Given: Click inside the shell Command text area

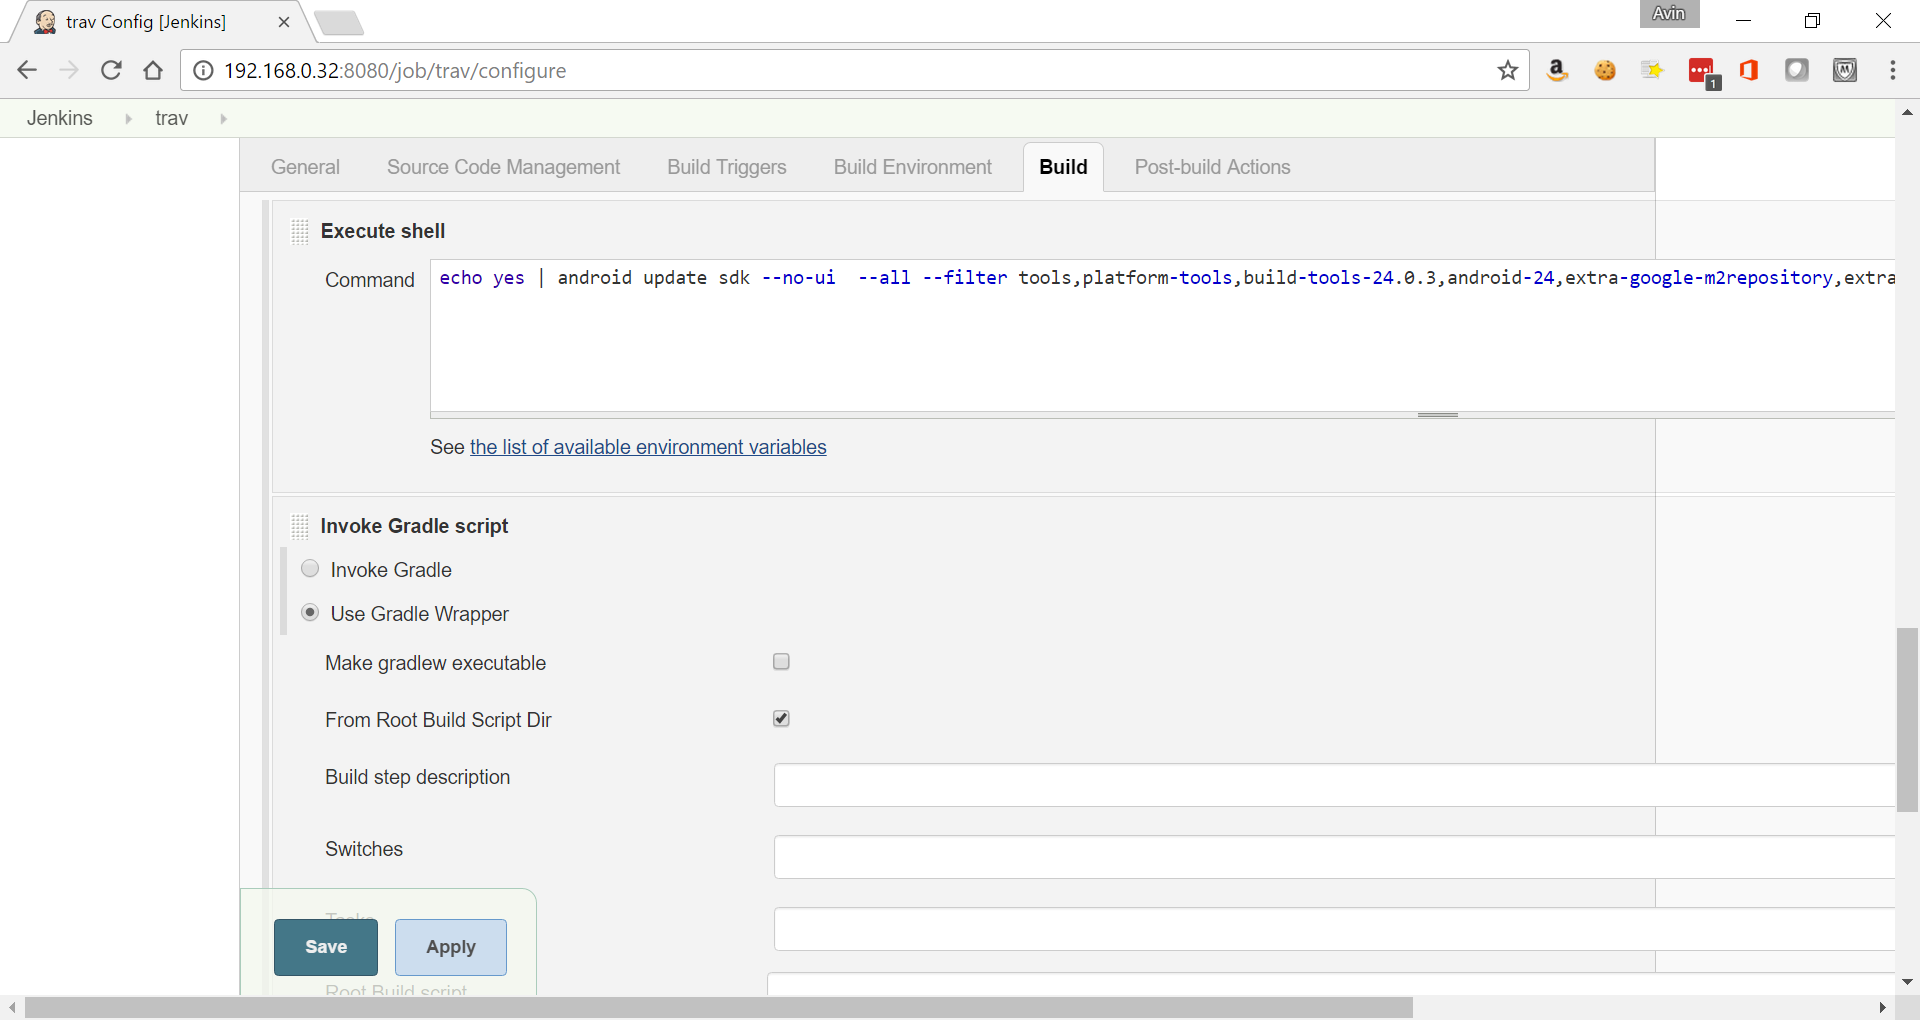Looking at the screenshot, I should 1162,336.
